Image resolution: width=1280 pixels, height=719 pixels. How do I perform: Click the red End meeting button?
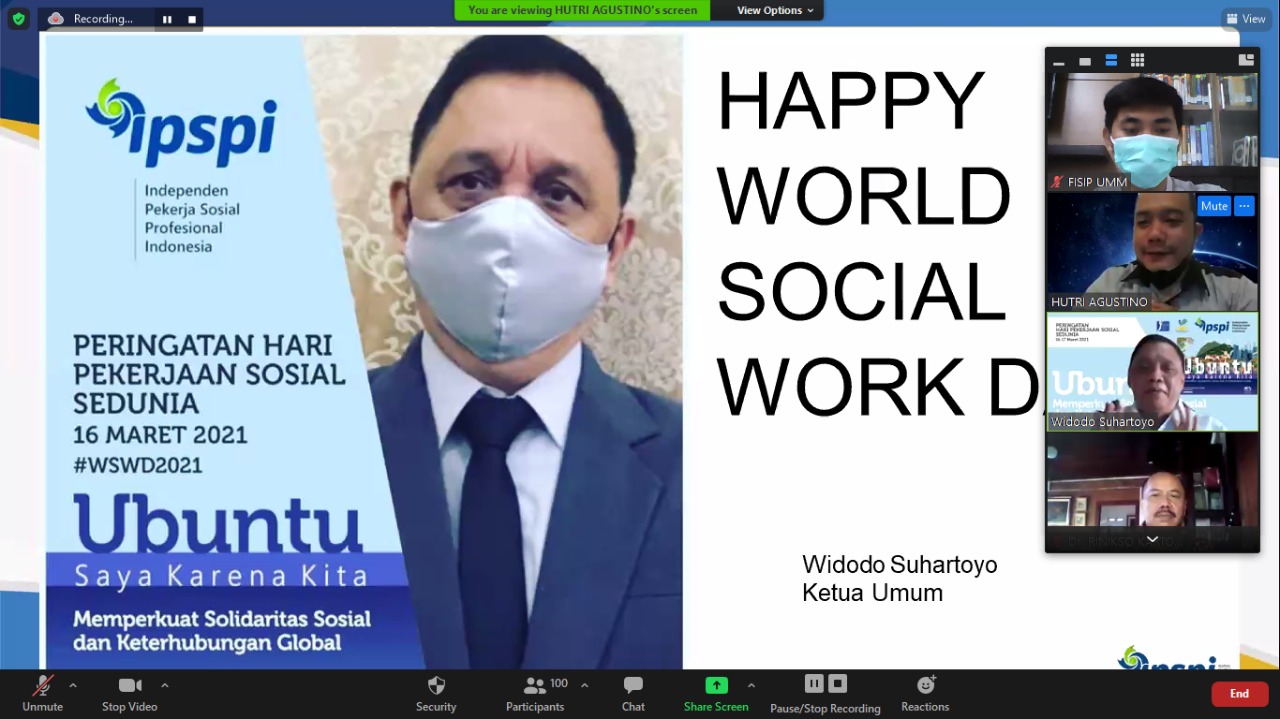1239,693
